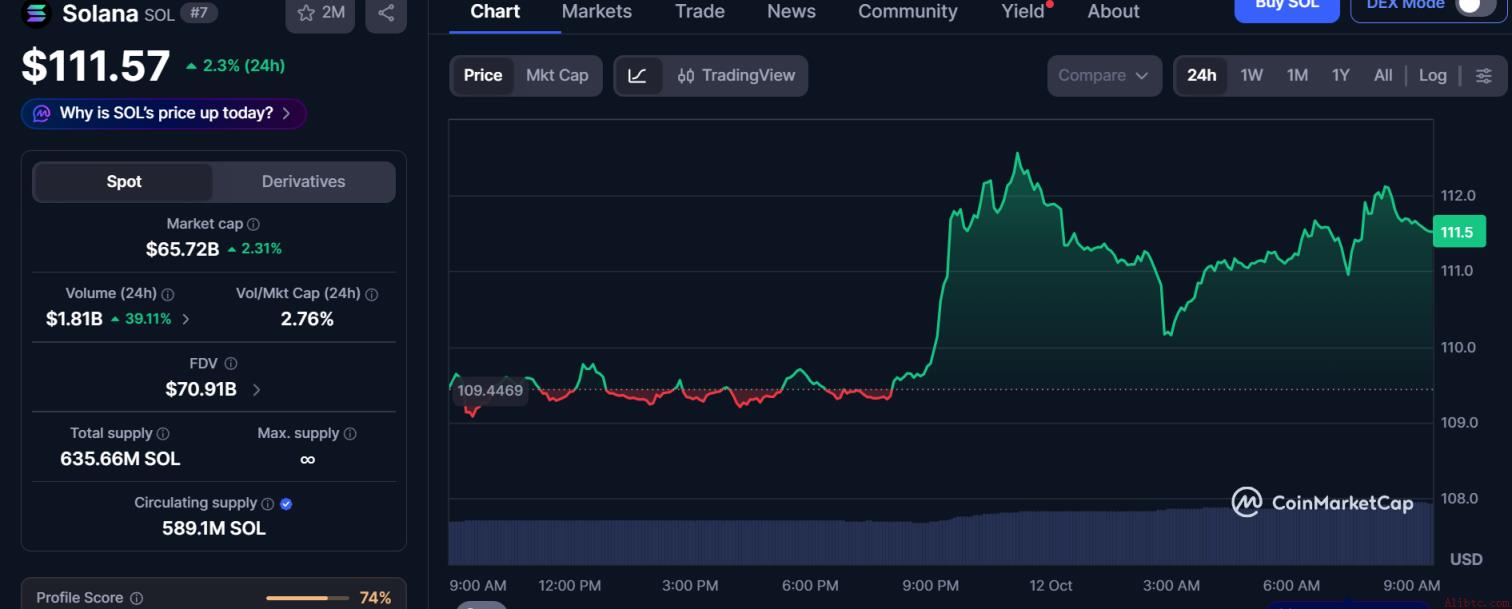Viewport: 1512px width, 609px height.
Task: Click the FDV info icon
Action: coord(231,364)
